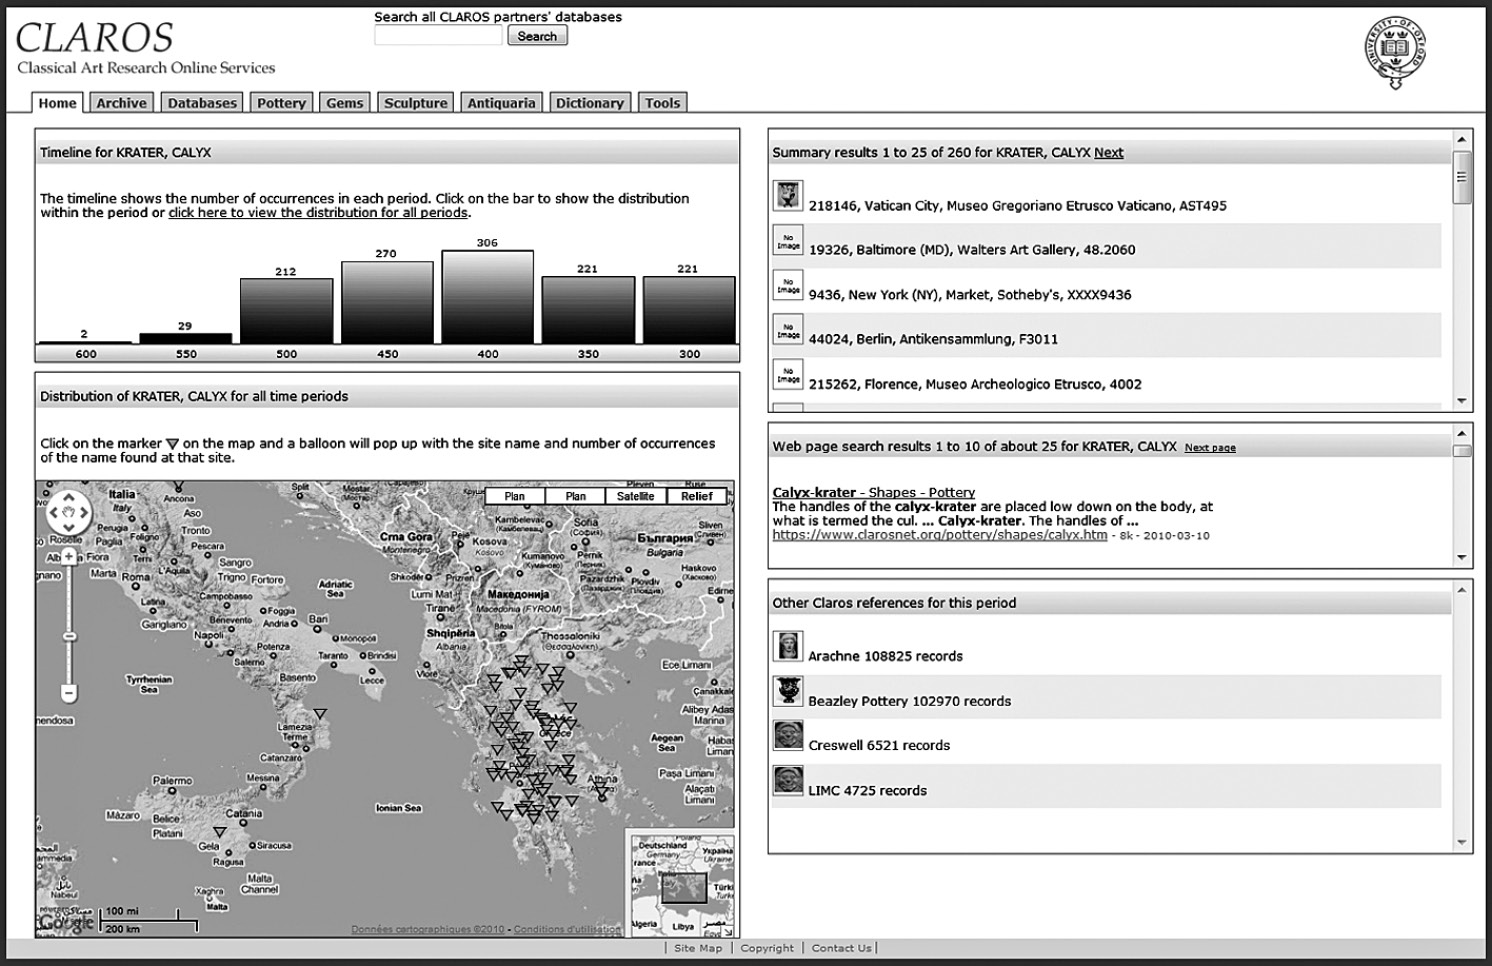The width and height of the screenshot is (1492, 966).
Task: Click the No Image icon for Sotheby's record
Action: 788,285
